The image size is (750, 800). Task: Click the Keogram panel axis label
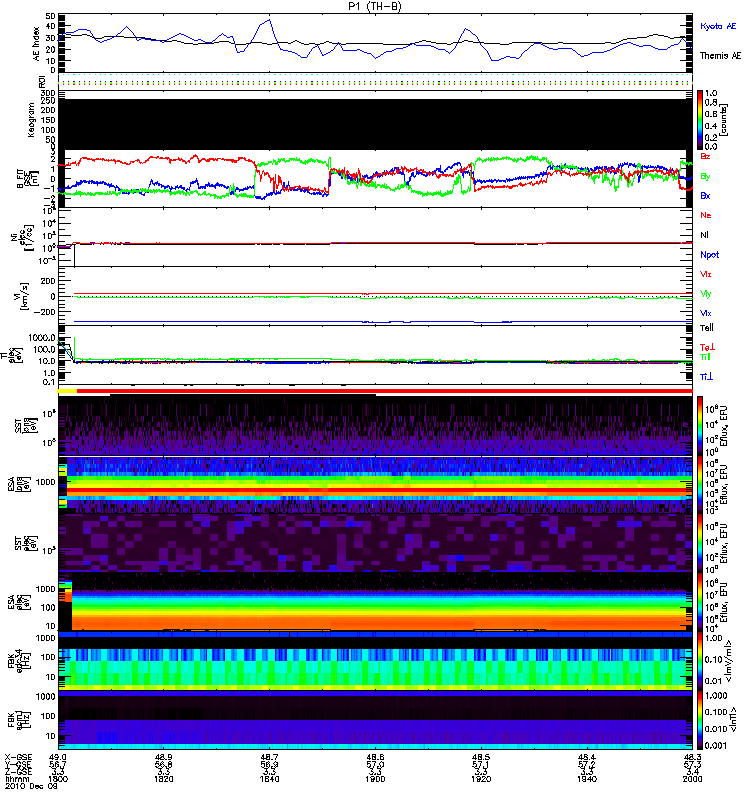(x=31, y=120)
